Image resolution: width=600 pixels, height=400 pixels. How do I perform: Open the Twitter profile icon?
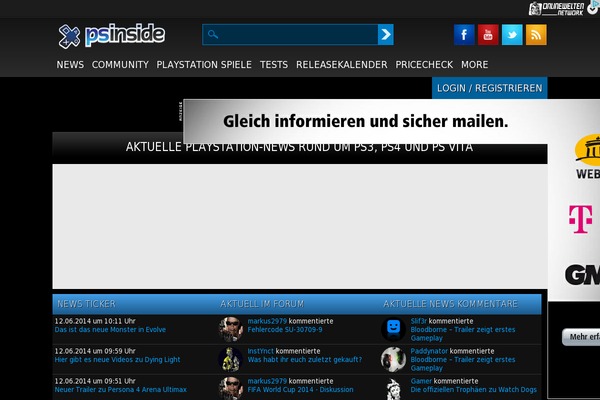point(512,35)
